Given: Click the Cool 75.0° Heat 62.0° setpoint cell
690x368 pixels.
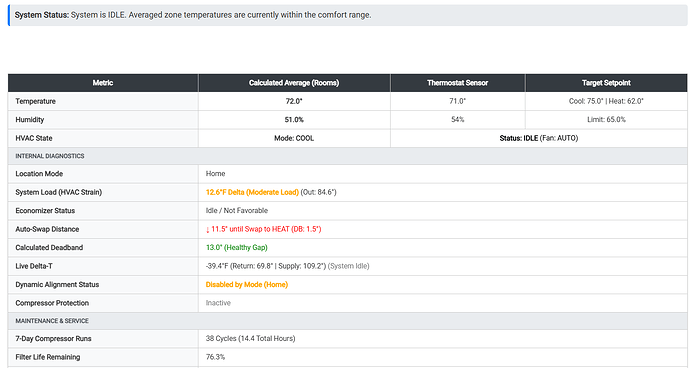Looking at the screenshot, I should pos(606,101).
